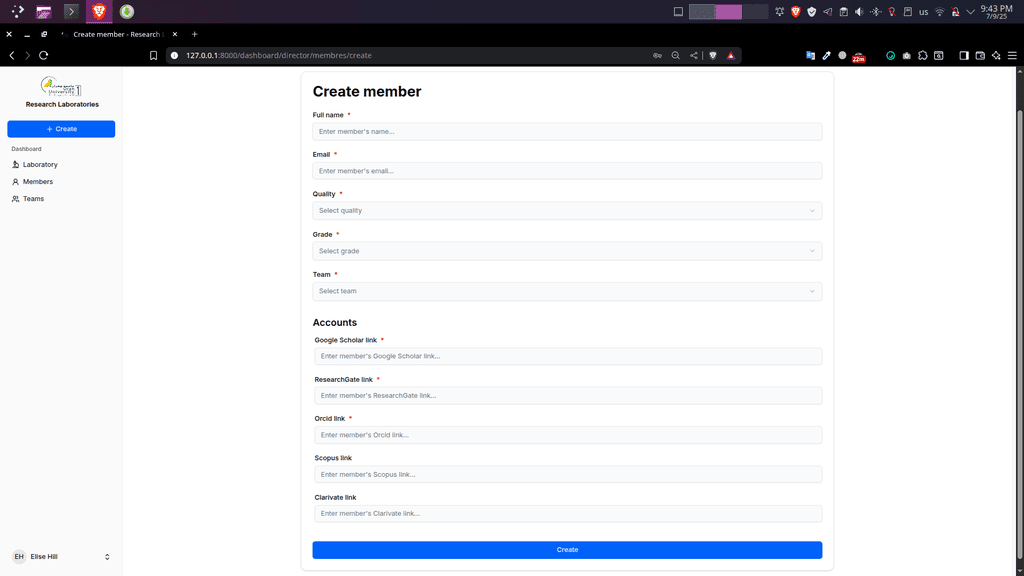Click the browser address bar URL
Screen dimensions: 1024x576
coord(279,56)
